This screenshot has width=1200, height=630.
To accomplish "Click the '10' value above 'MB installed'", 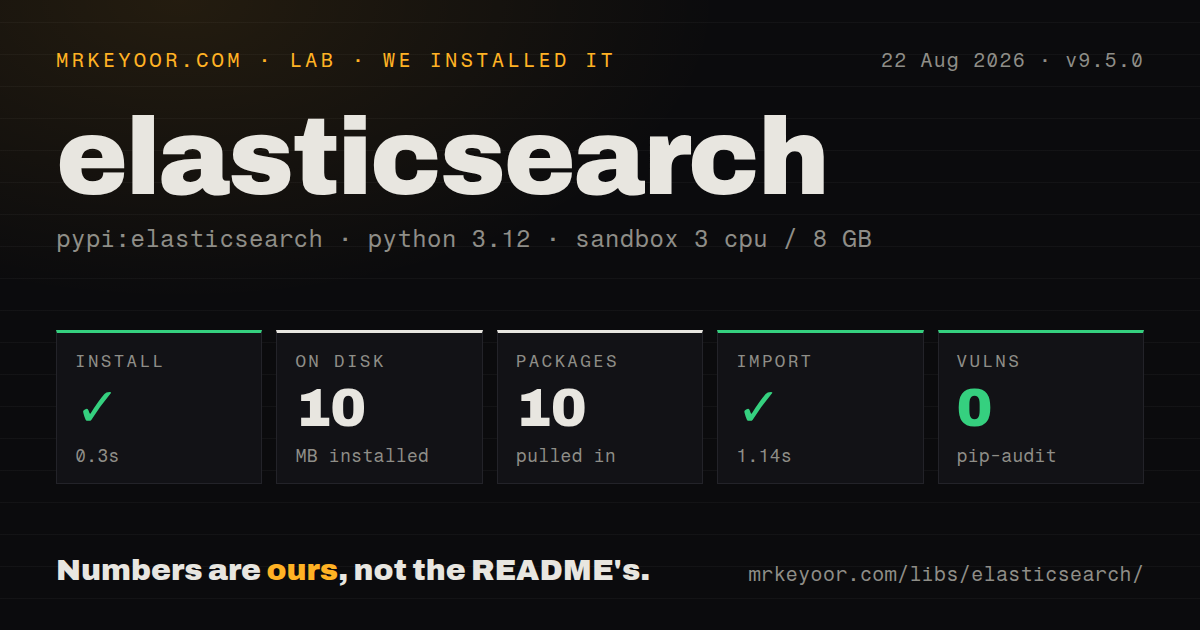I will click(x=332, y=408).
